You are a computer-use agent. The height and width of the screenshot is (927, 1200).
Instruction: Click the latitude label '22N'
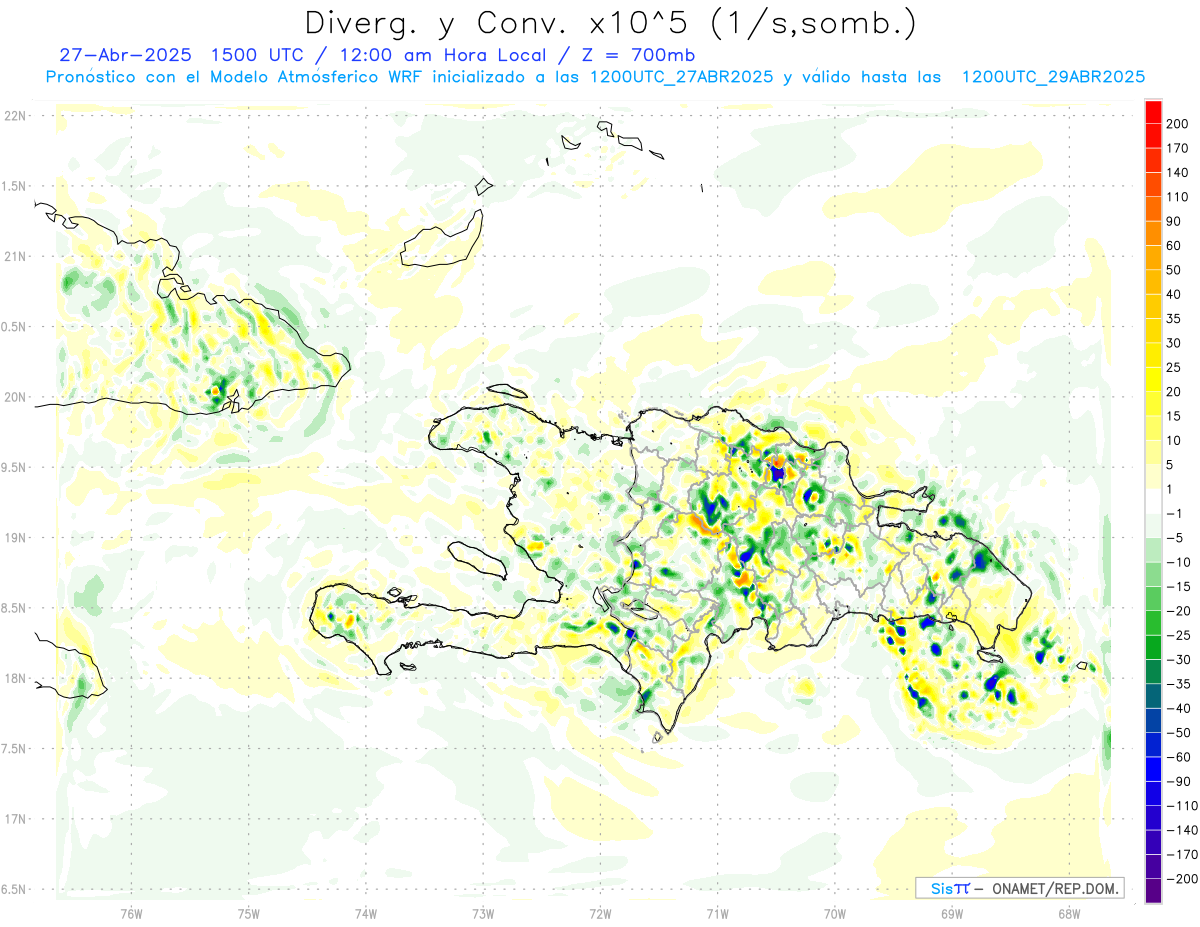pyautogui.click(x=16, y=116)
